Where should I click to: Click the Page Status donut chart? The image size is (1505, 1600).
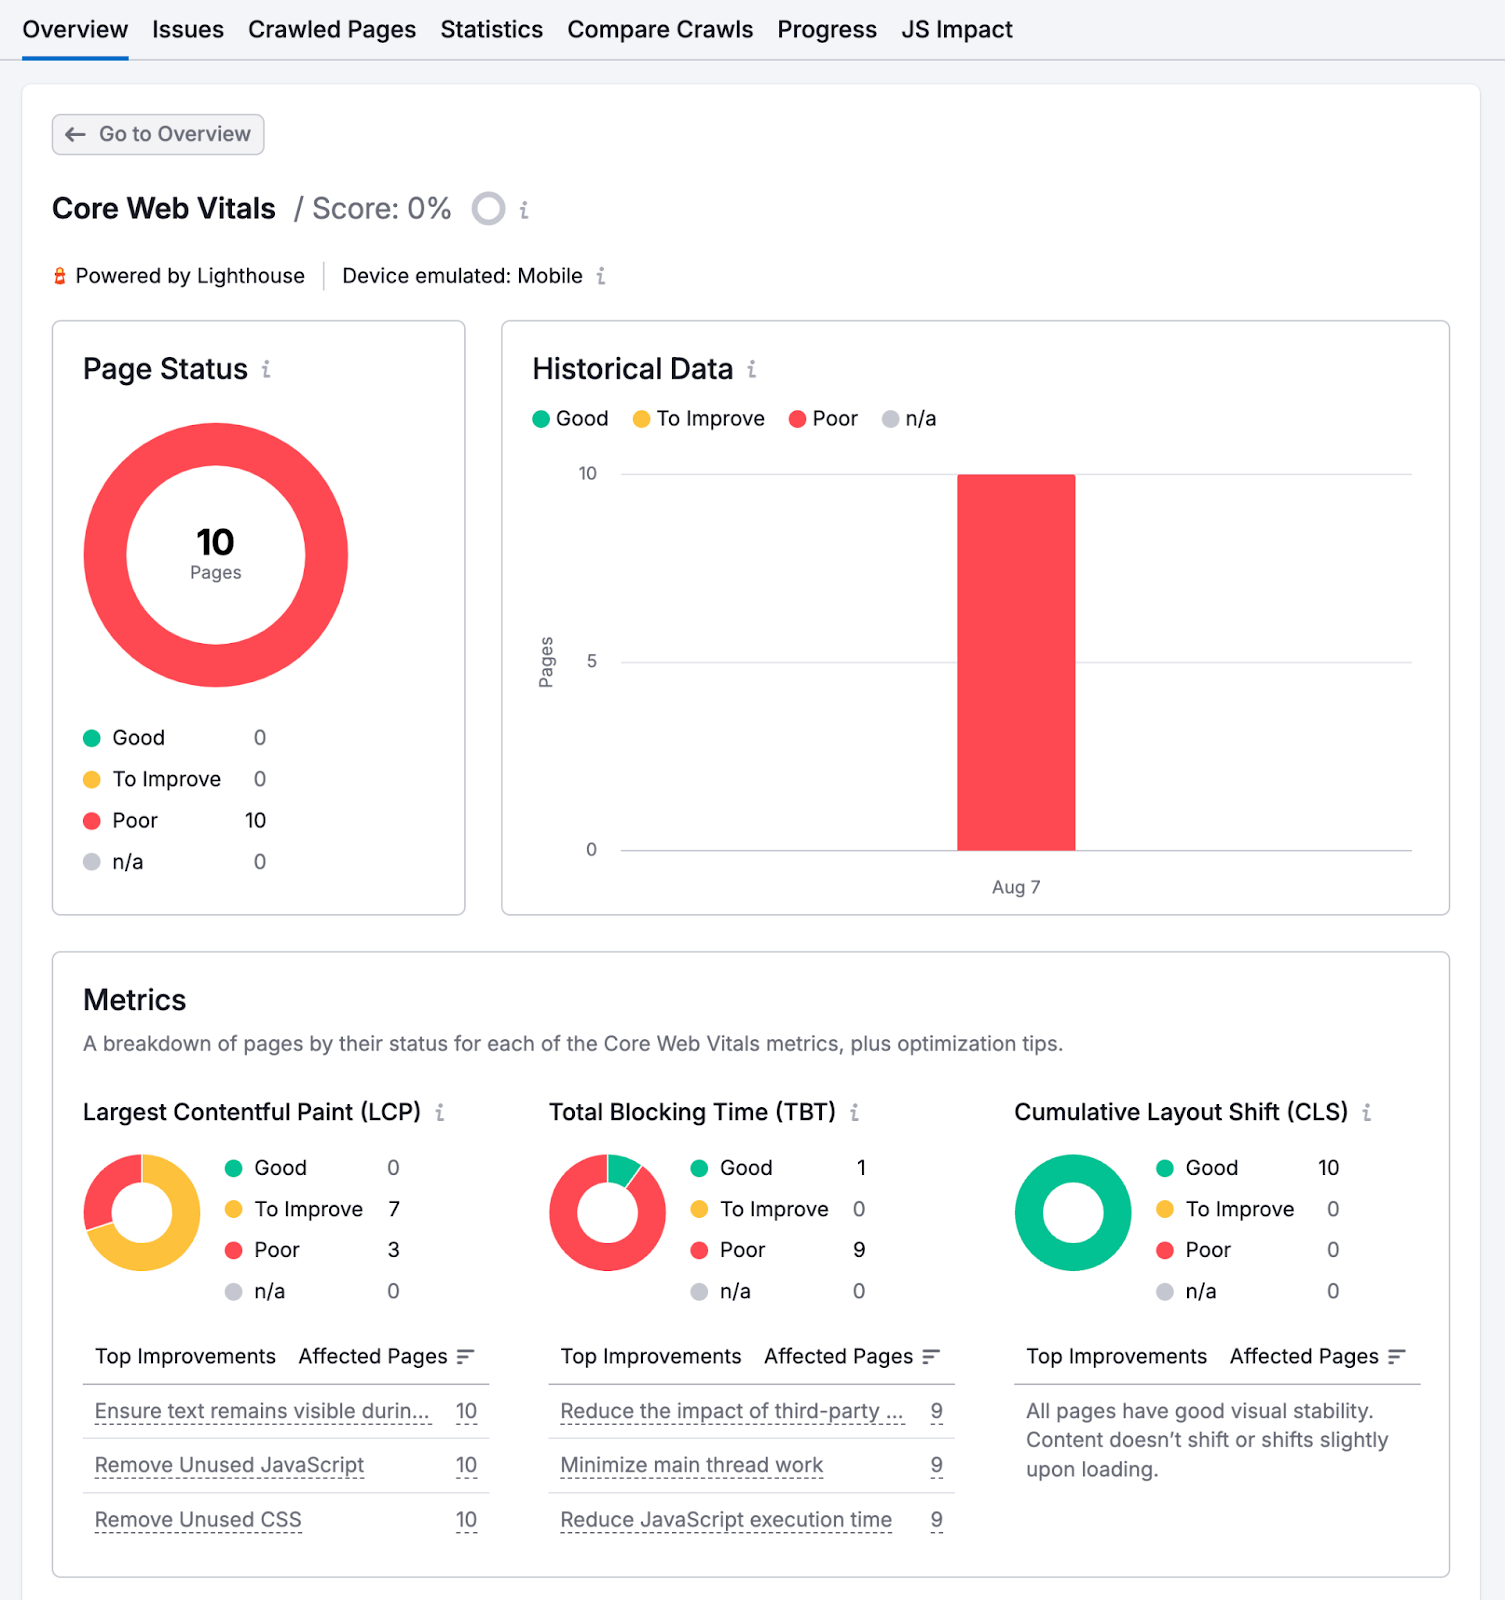click(105, 555)
